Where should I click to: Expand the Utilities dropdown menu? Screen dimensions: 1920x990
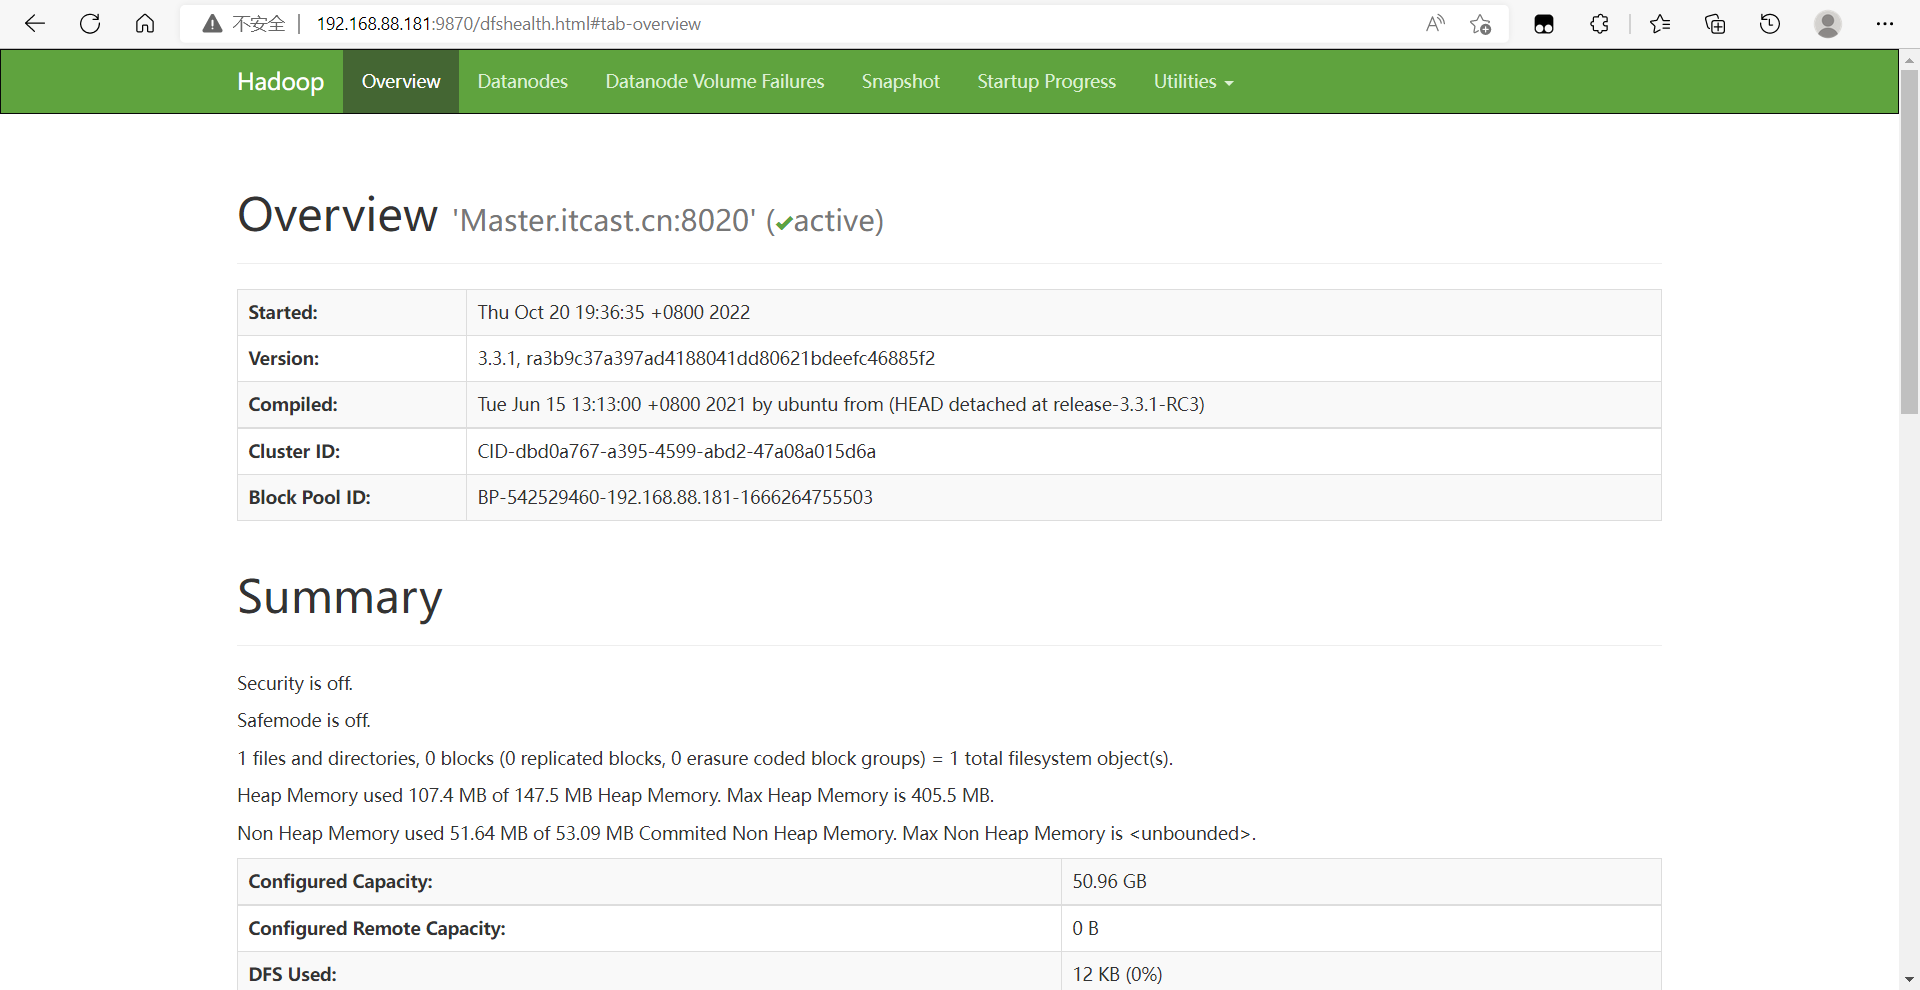[1194, 82]
